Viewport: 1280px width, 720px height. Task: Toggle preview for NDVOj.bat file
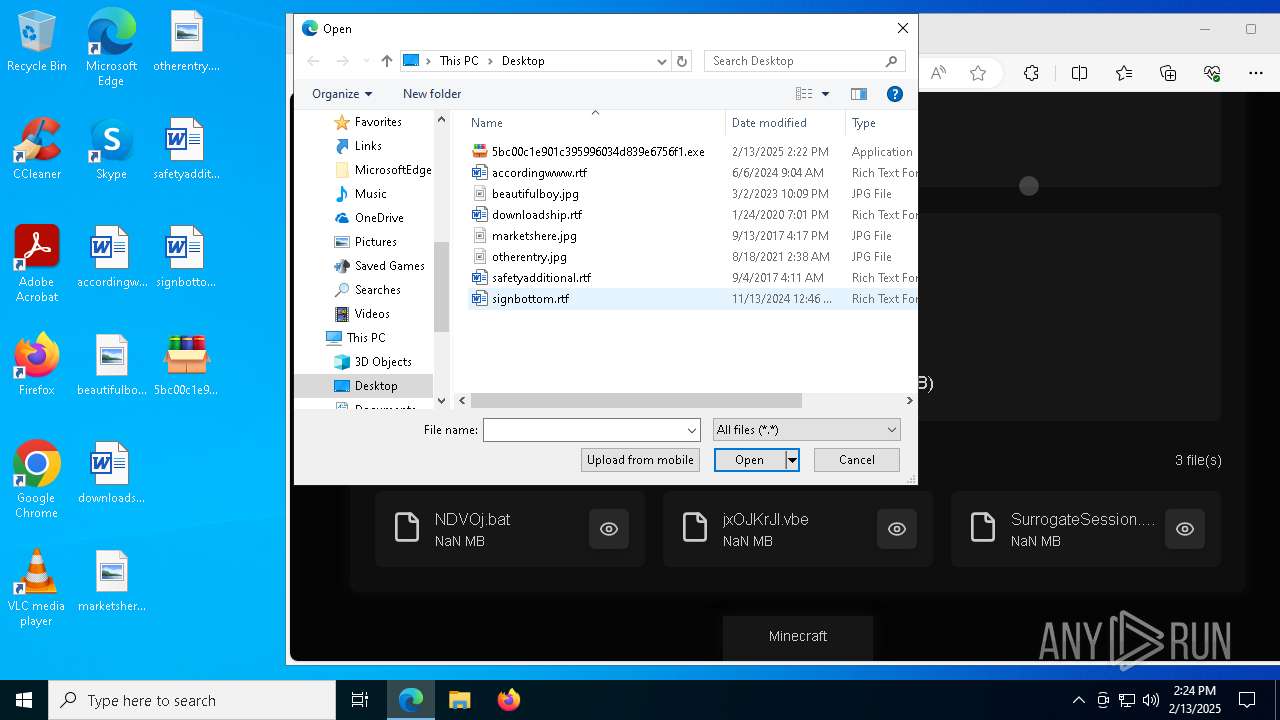609,529
